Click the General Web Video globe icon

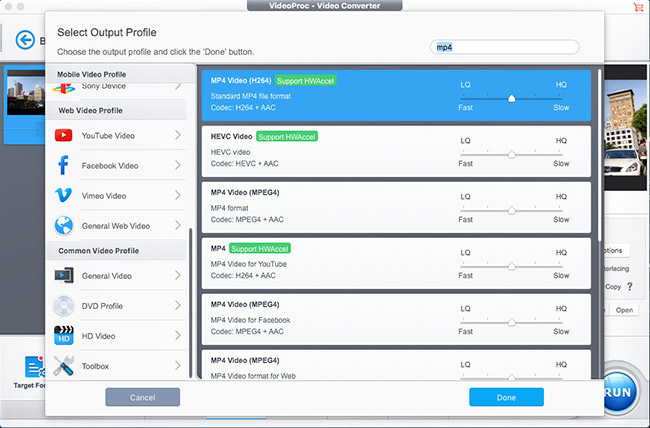click(63, 226)
